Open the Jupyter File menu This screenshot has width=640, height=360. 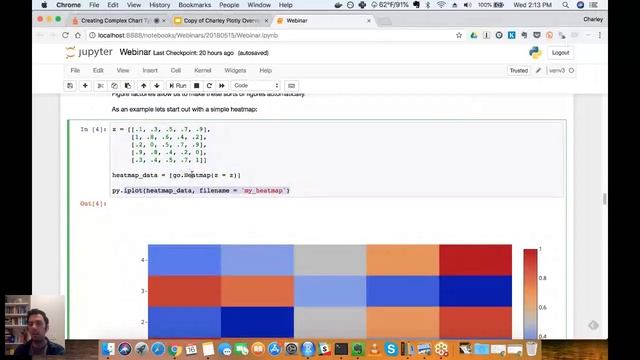[x=75, y=71]
